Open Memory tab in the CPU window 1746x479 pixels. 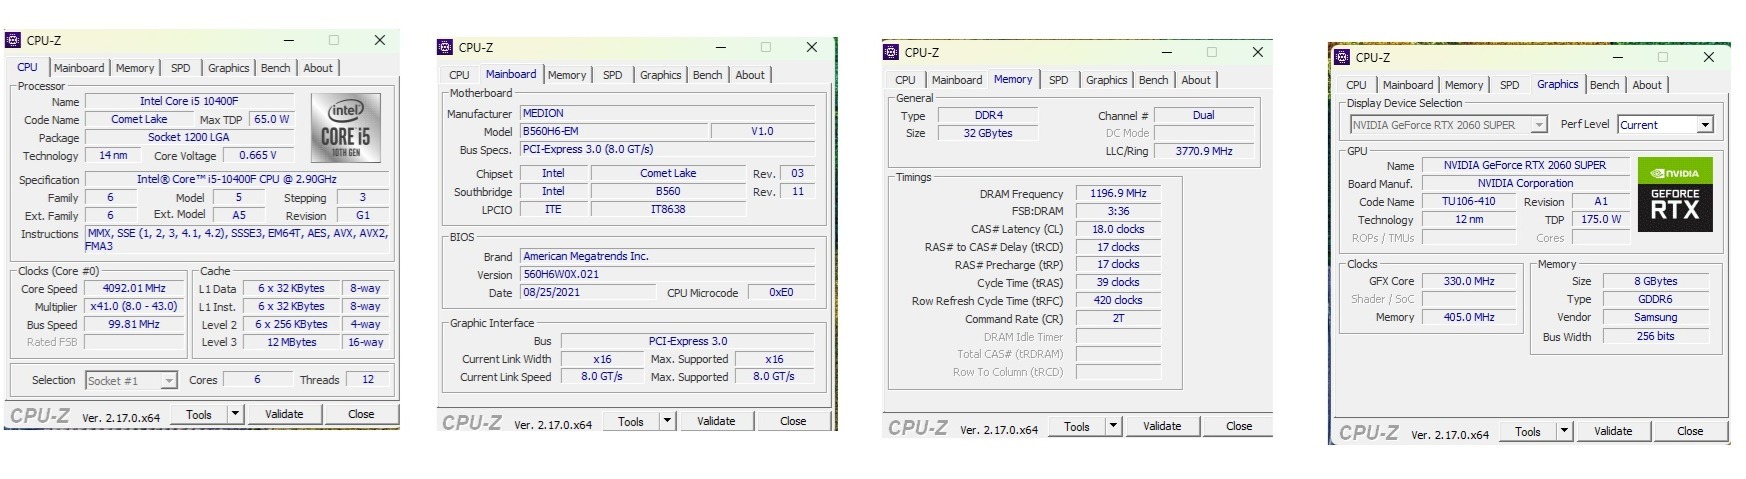click(135, 68)
